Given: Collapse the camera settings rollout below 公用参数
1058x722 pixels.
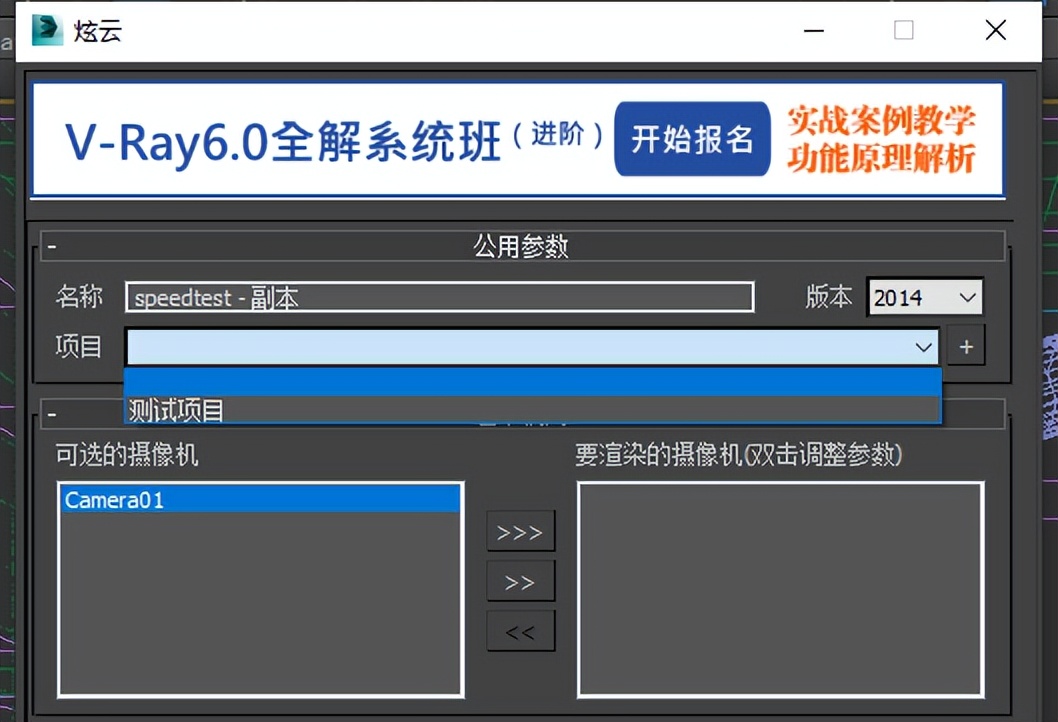Looking at the screenshot, I should pos(50,412).
